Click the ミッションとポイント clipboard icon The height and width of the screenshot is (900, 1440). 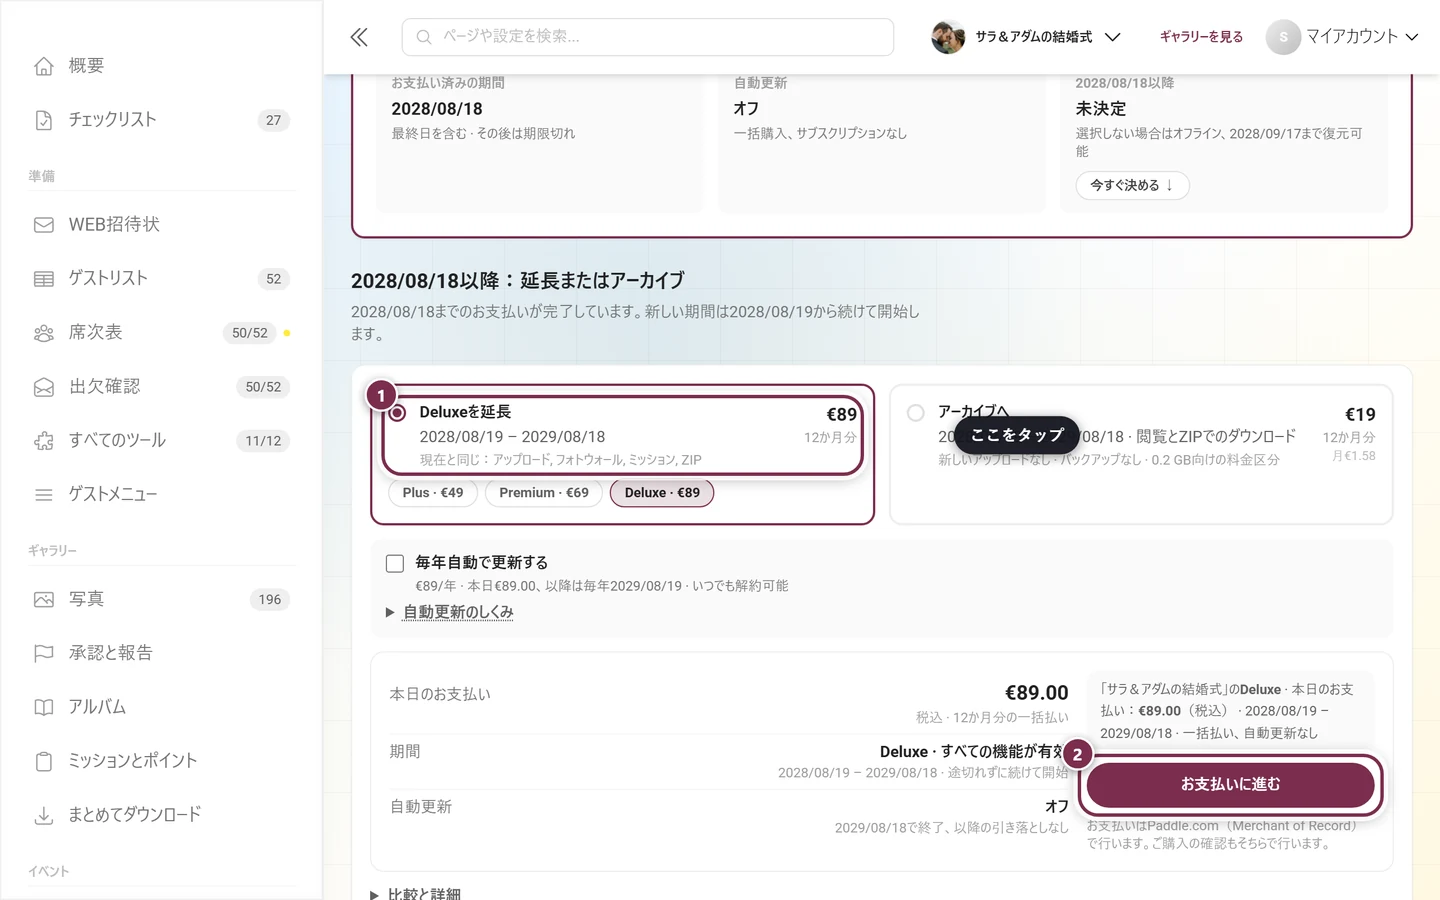(x=44, y=762)
